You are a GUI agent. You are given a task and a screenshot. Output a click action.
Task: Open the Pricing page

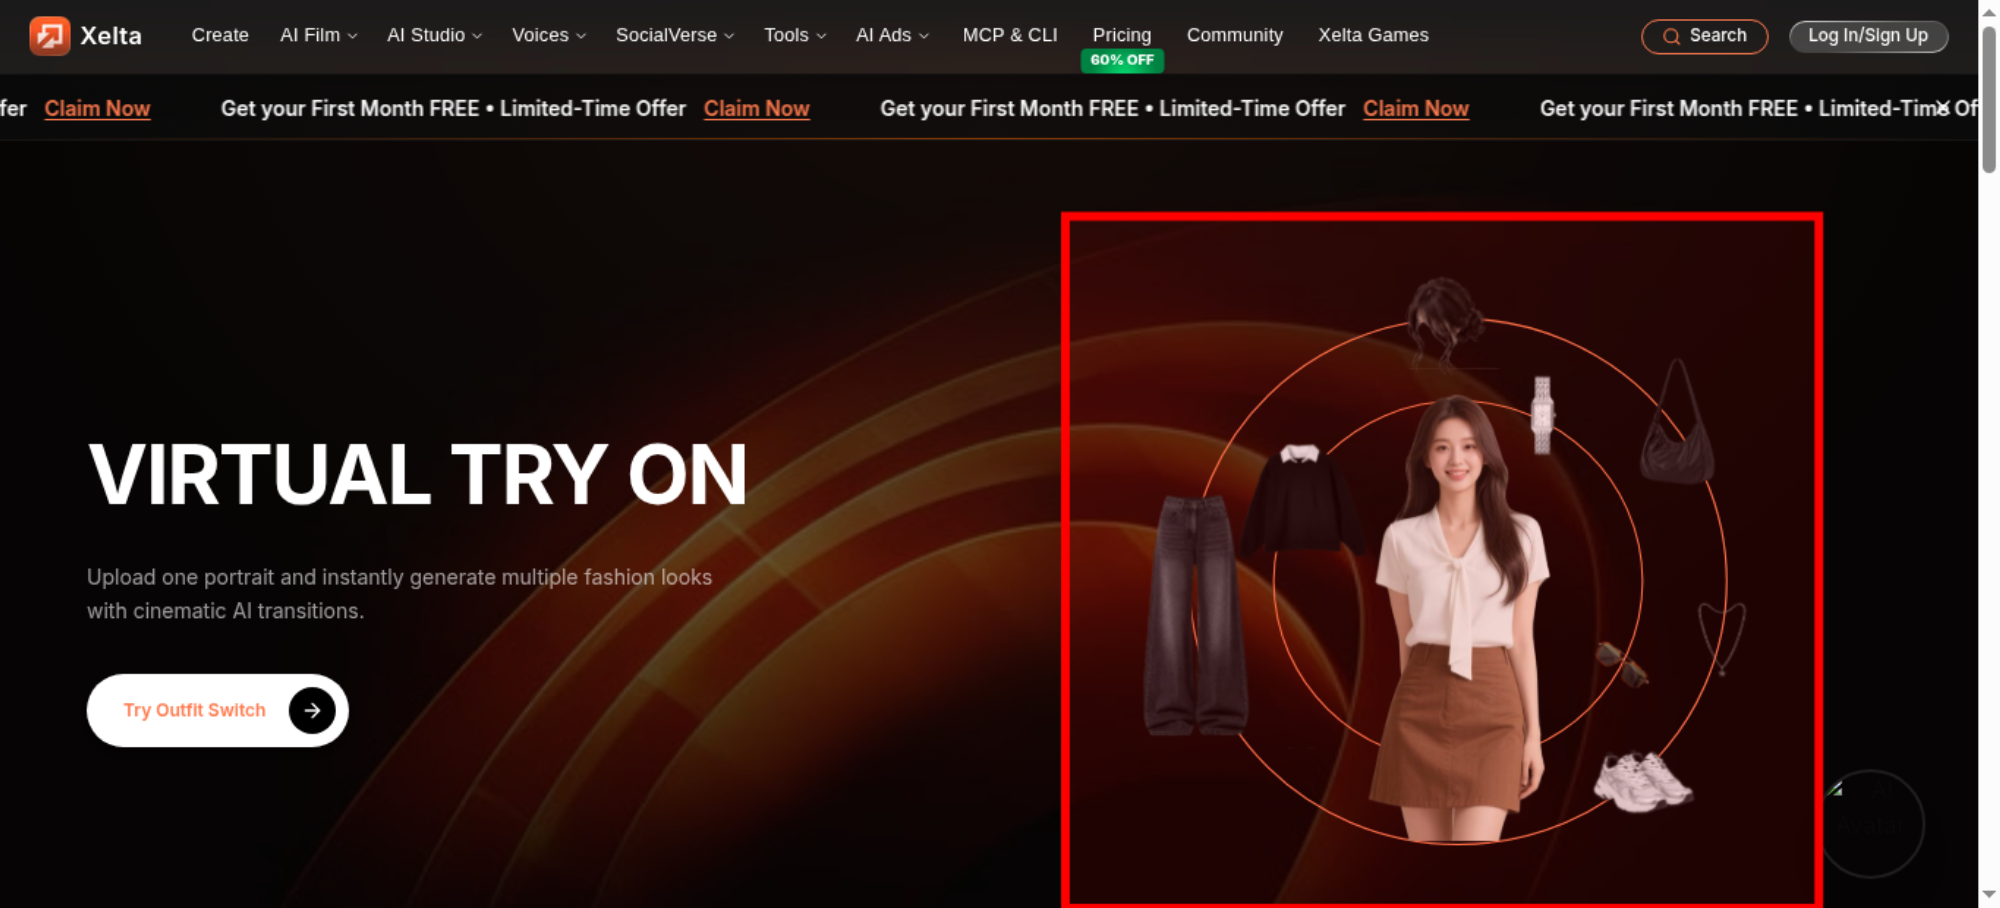coord(1122,35)
